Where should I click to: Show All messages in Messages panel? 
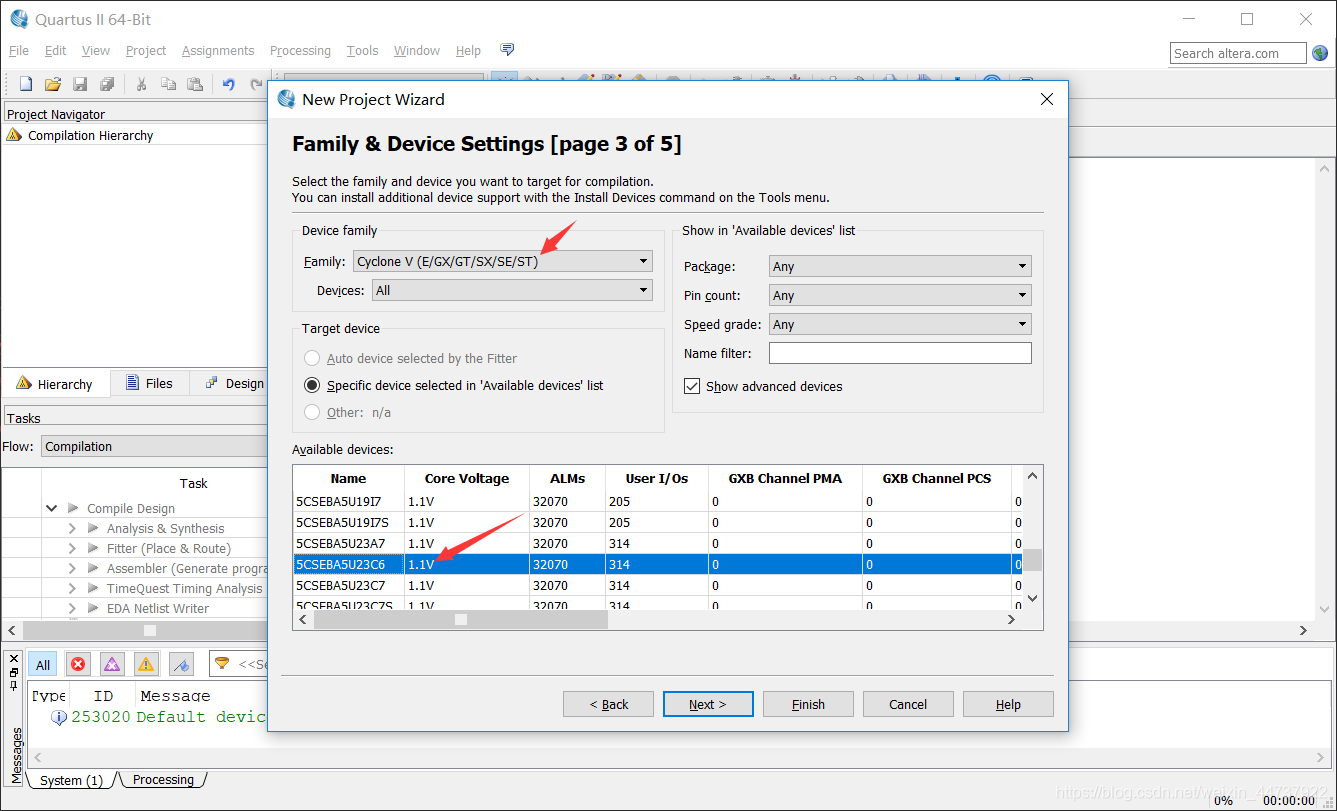pyautogui.click(x=43, y=664)
